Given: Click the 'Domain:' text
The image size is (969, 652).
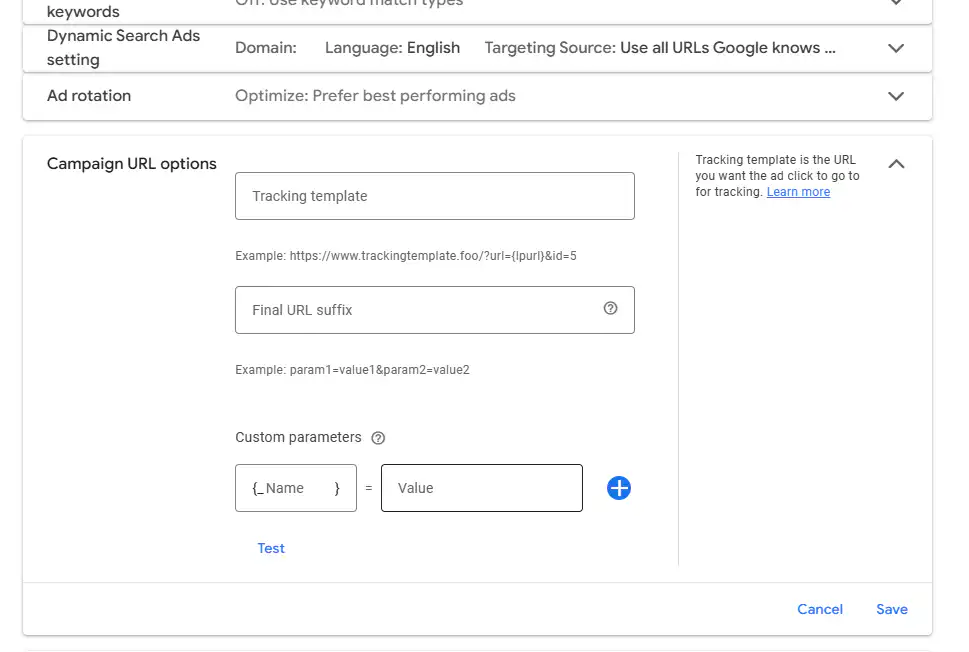Looking at the screenshot, I should tap(266, 48).
